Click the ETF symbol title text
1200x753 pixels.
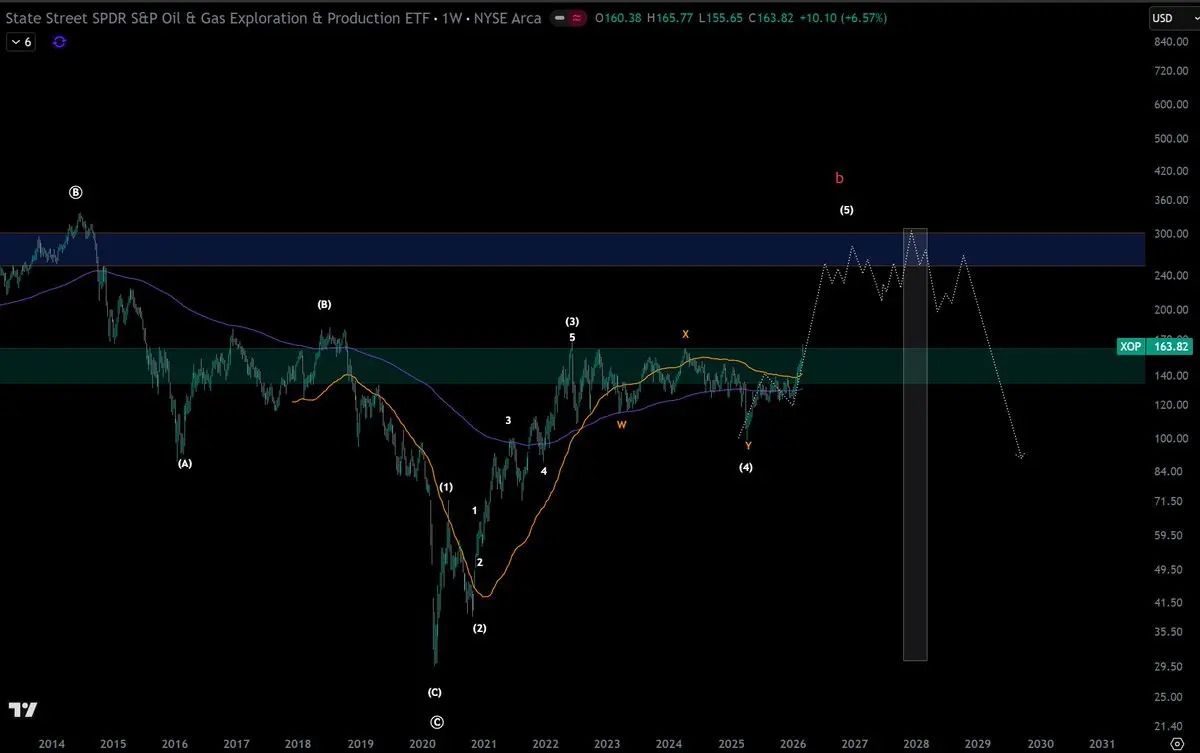coord(216,18)
